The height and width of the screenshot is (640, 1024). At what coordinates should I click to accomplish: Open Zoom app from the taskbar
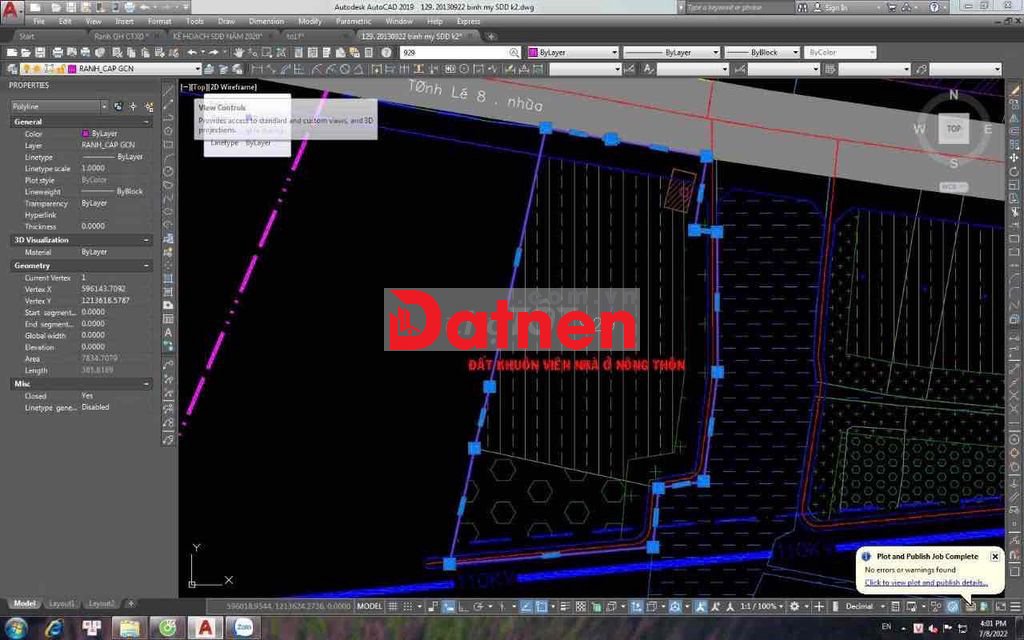(243, 628)
